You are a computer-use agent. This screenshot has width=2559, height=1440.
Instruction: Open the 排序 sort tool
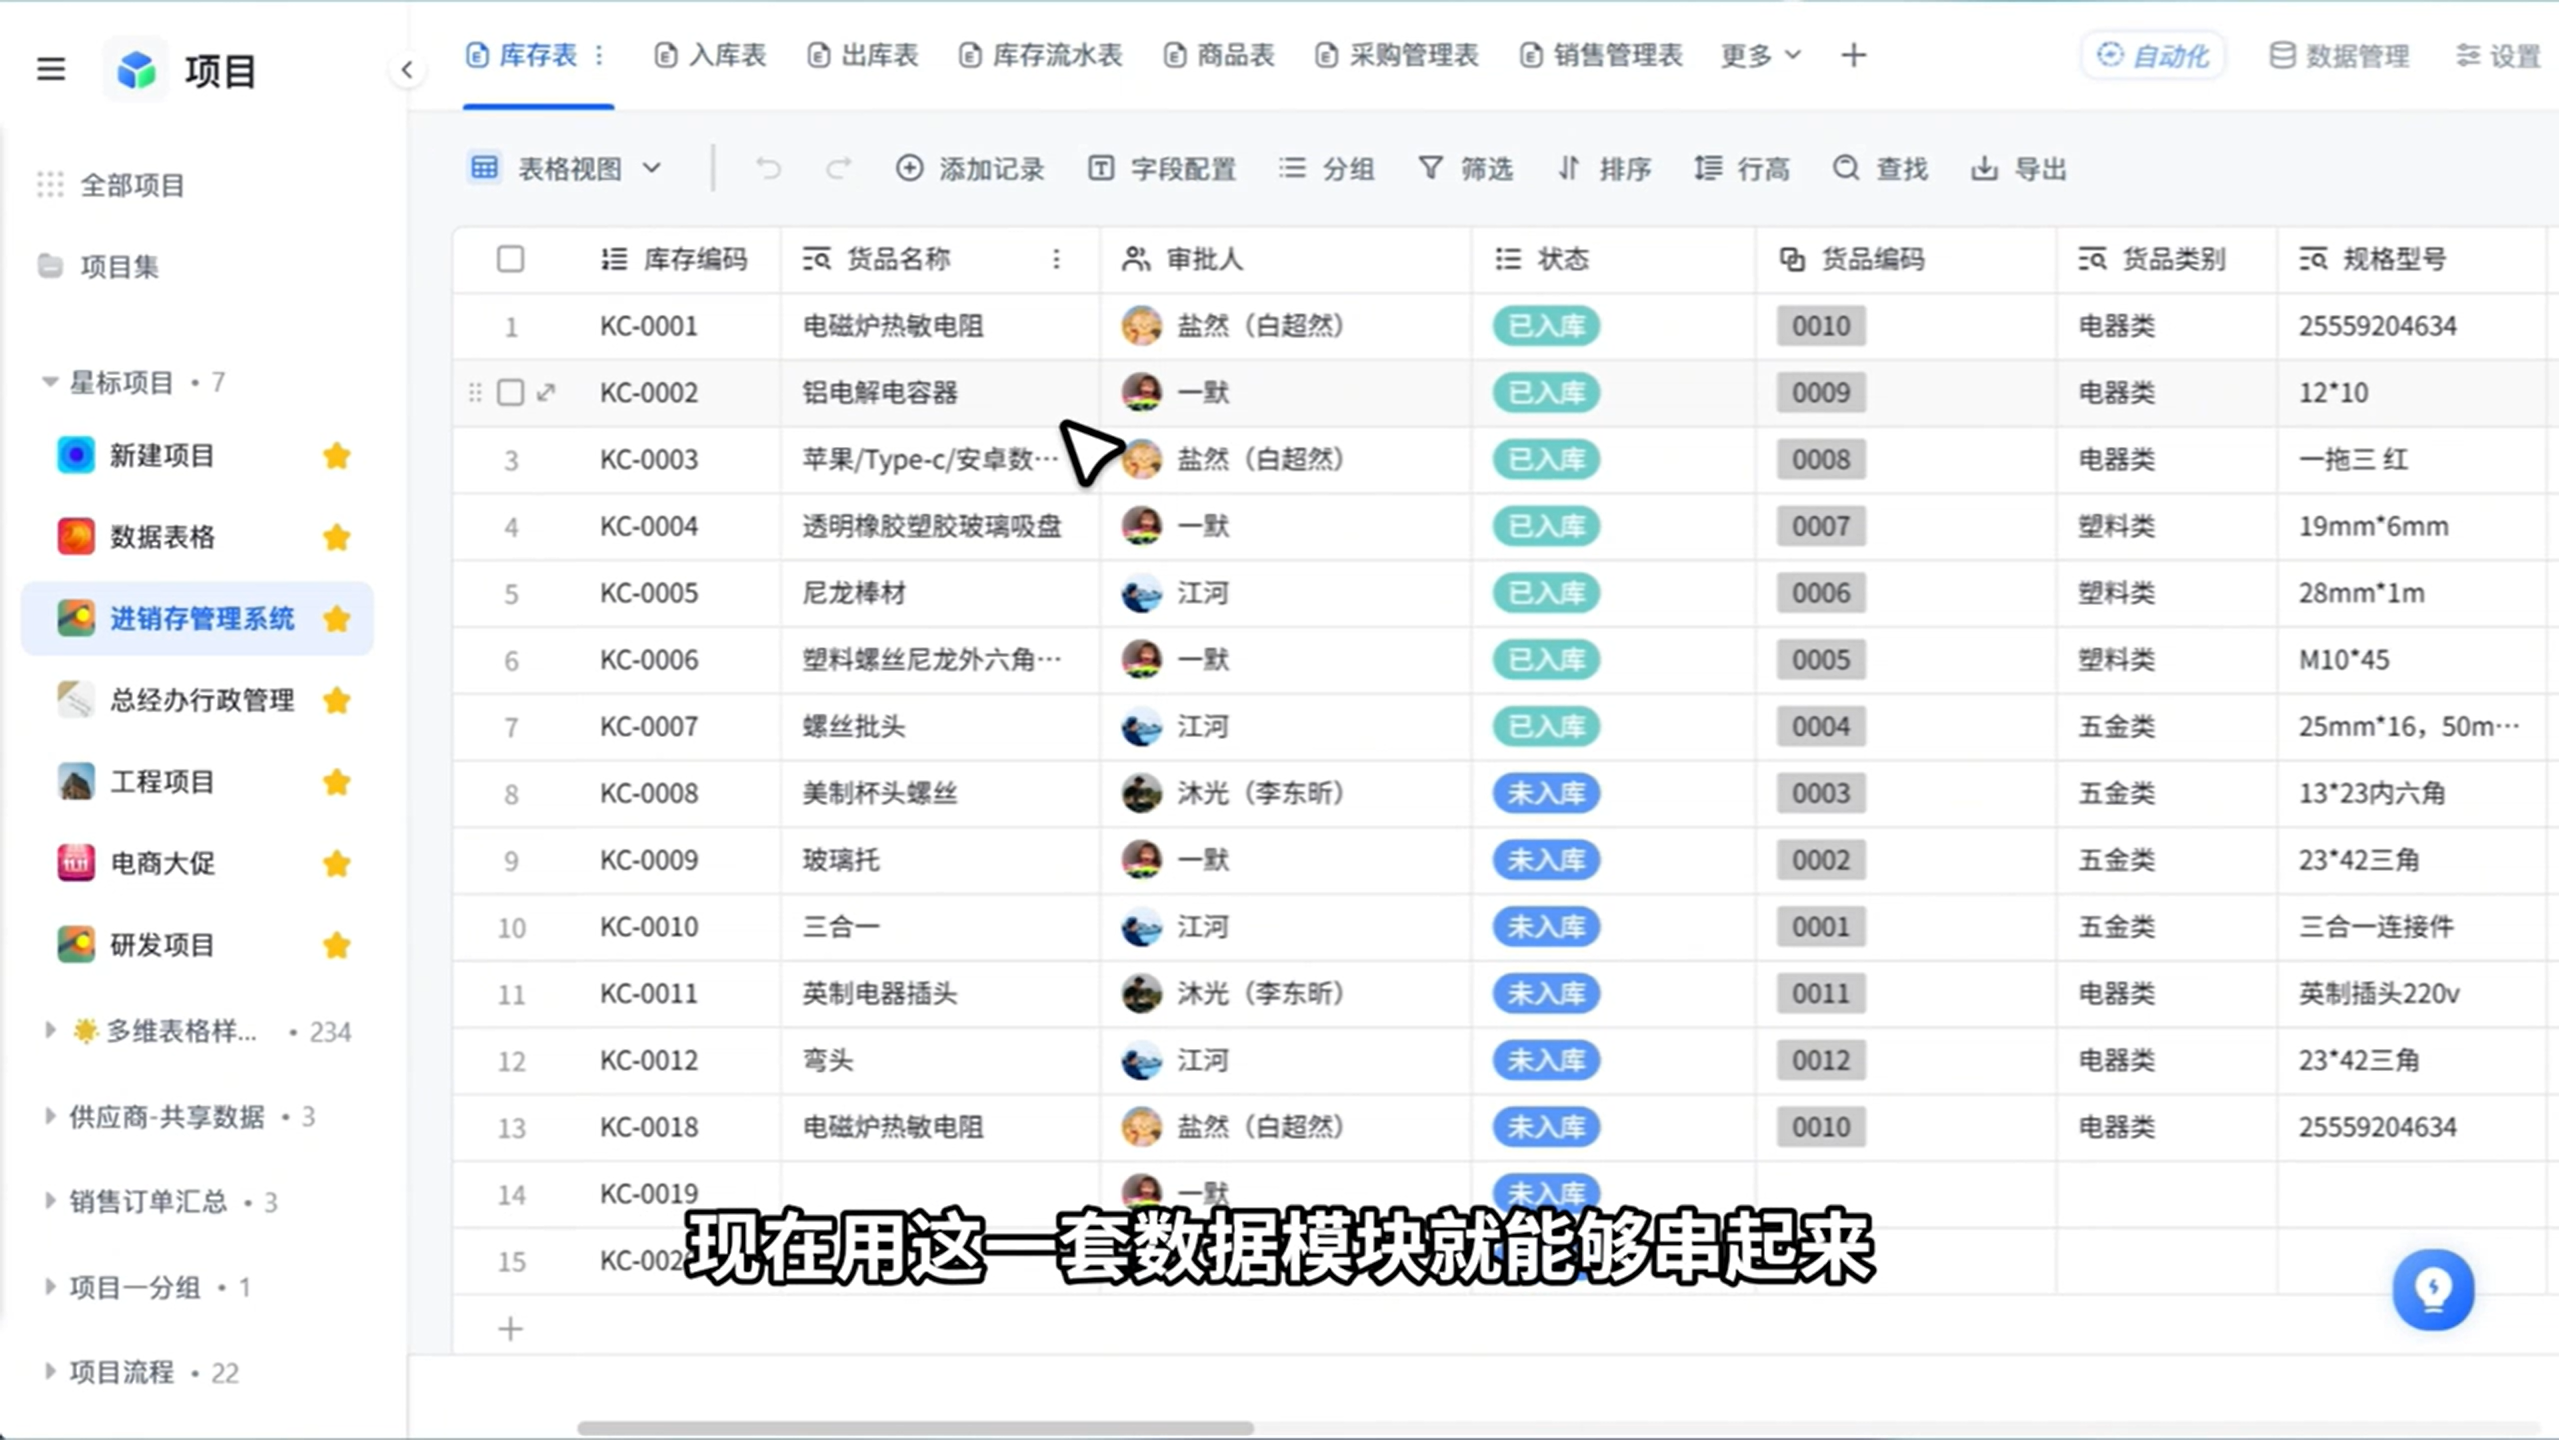click(1604, 168)
